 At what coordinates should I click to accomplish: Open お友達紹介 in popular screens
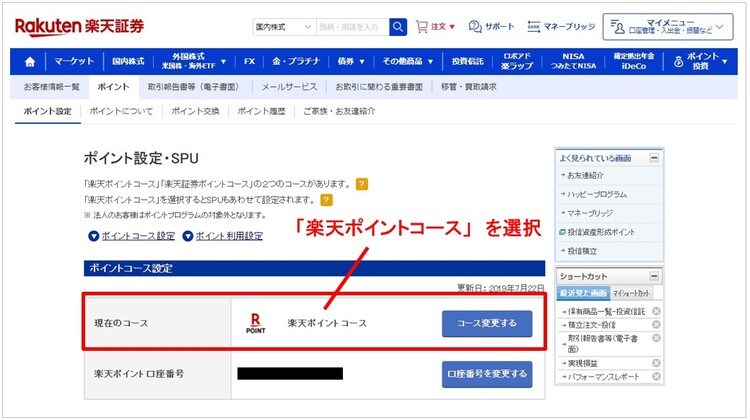click(585, 176)
